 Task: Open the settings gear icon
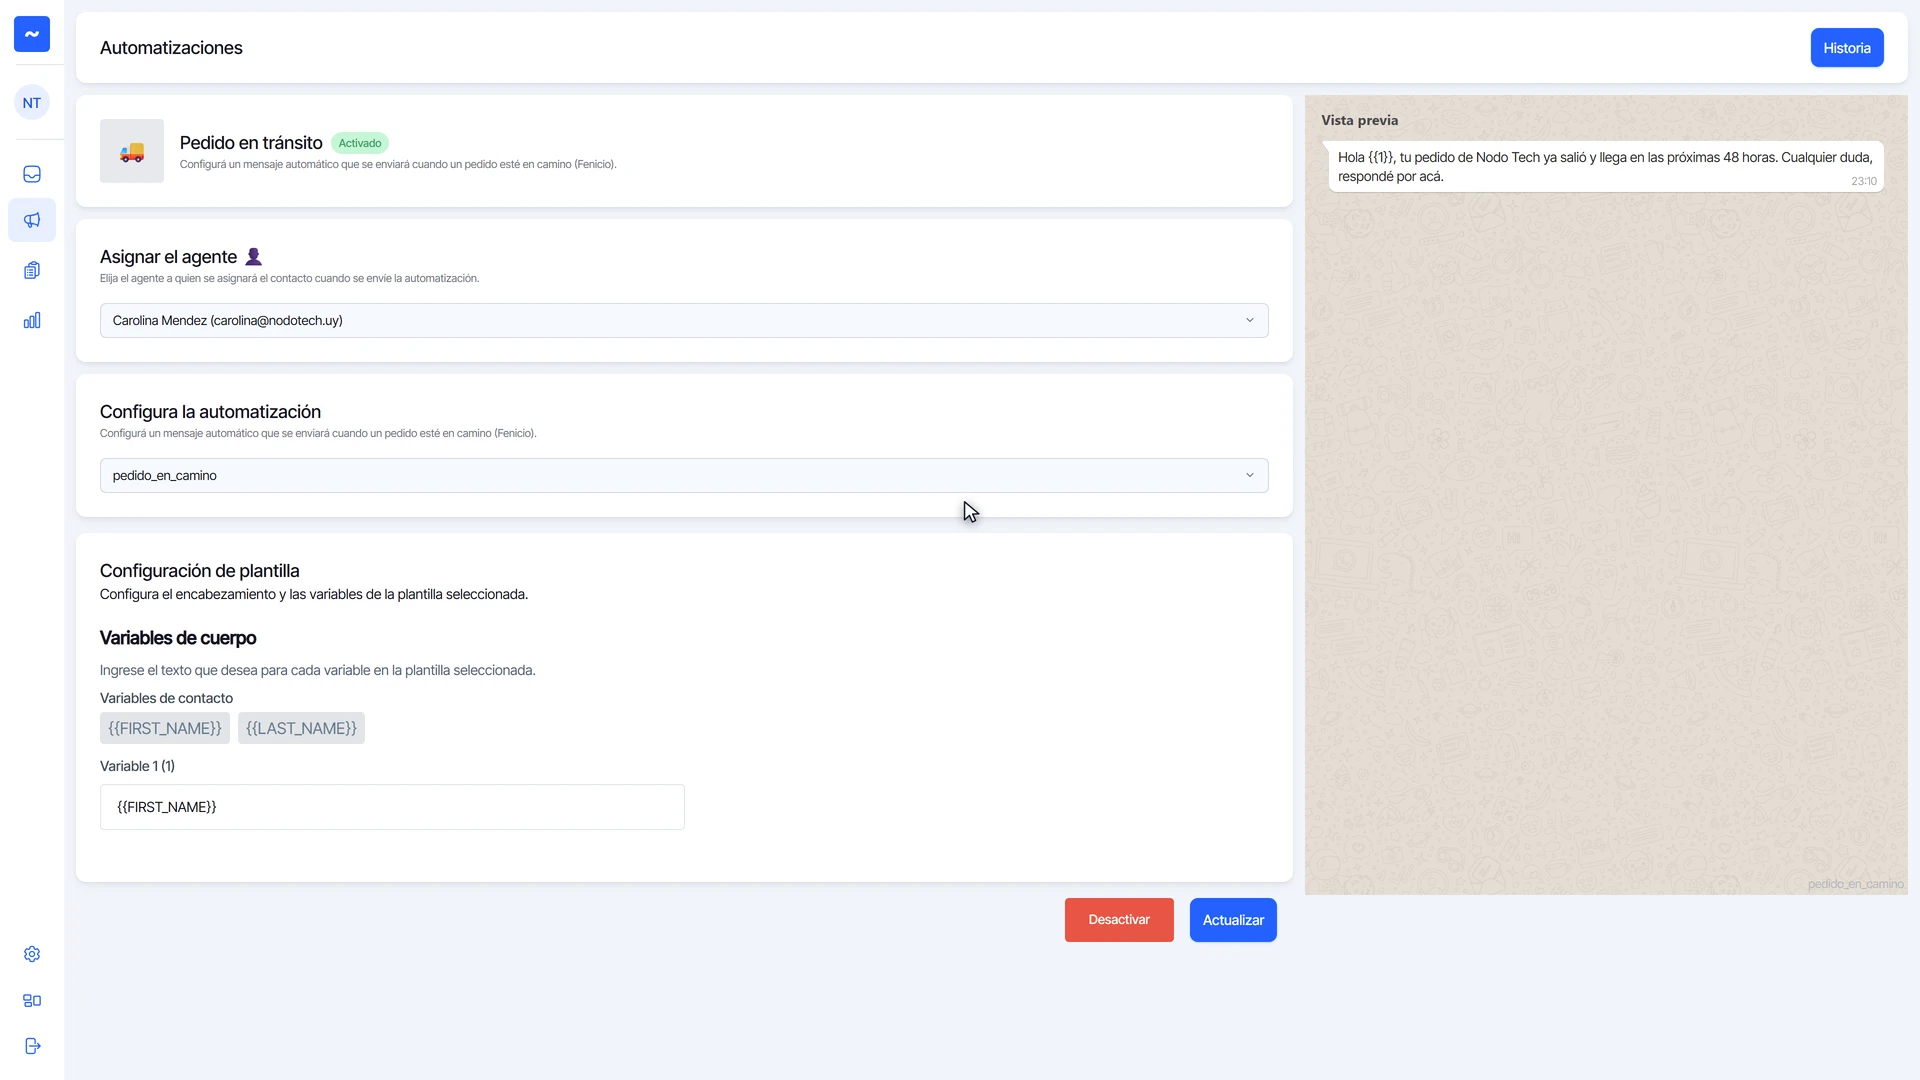click(x=32, y=954)
